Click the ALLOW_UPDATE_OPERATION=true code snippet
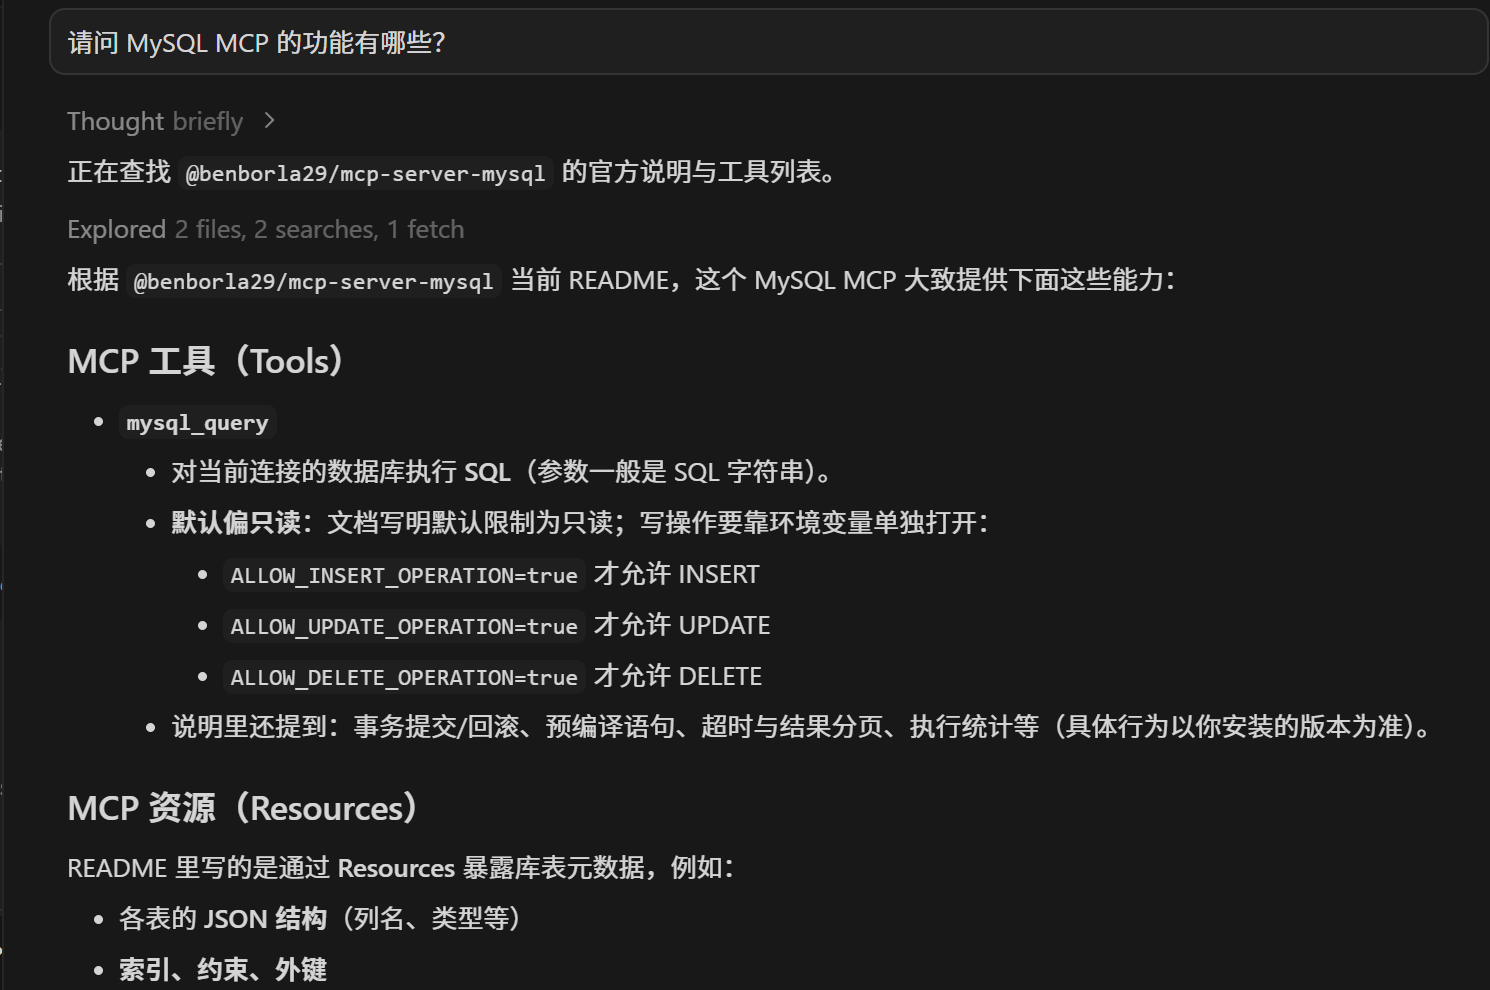Screen dimensions: 1490x990 [x=404, y=626]
